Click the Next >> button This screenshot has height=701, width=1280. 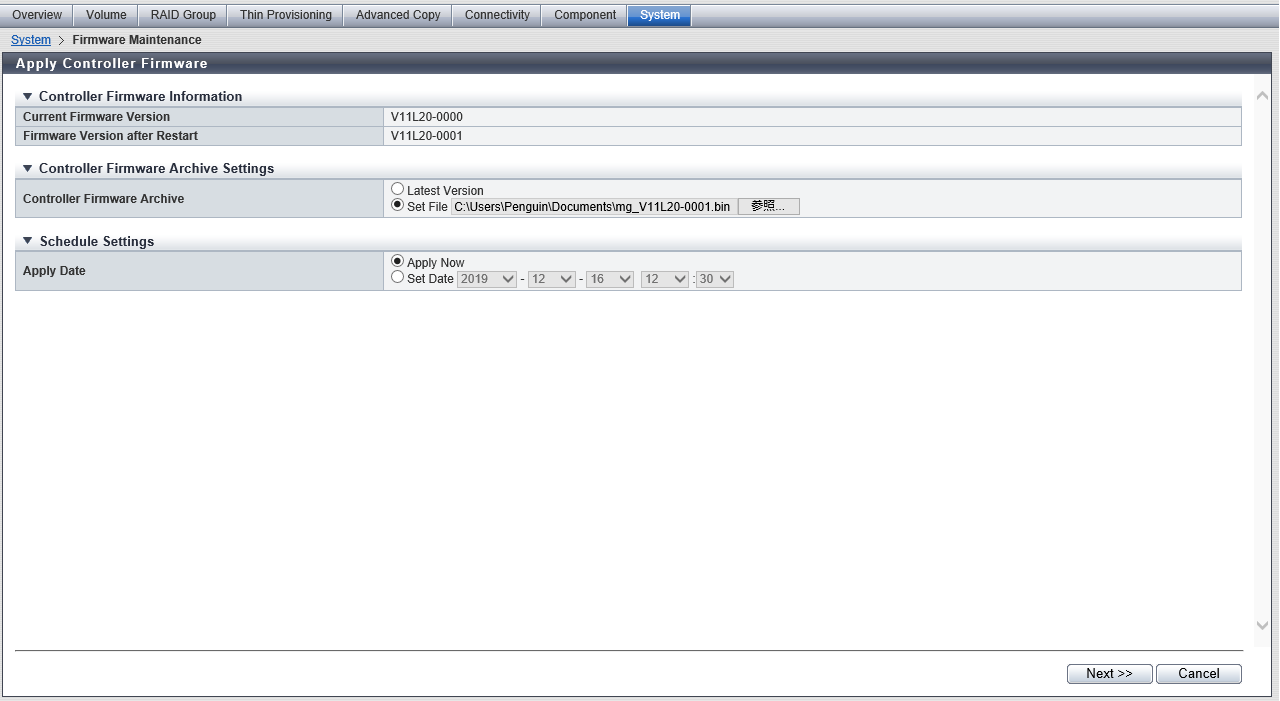(1109, 674)
